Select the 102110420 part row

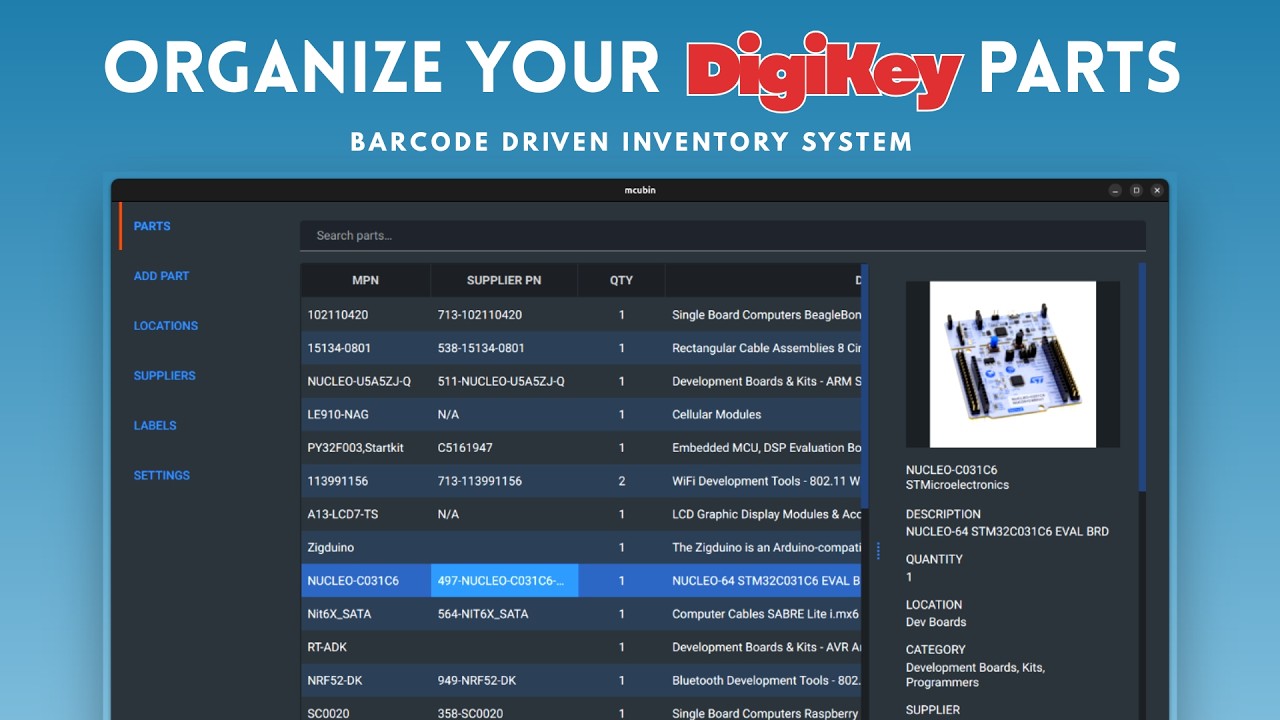(581, 315)
